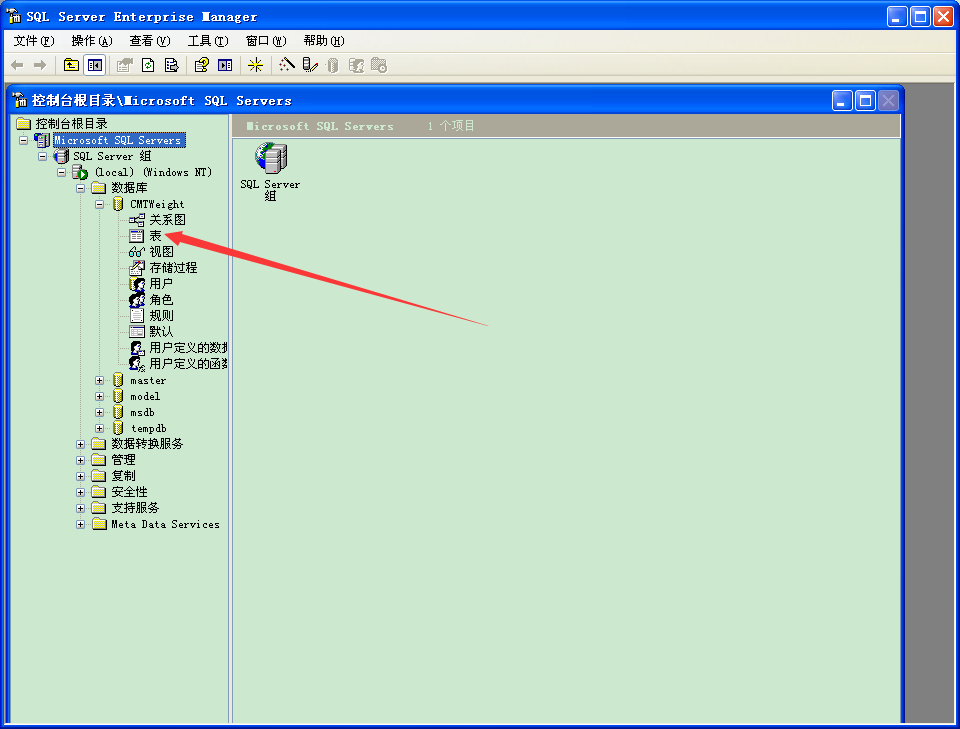960x729 pixels.
Task: Collapse the SQL Server 组 node in the tree
Action: (x=42, y=156)
